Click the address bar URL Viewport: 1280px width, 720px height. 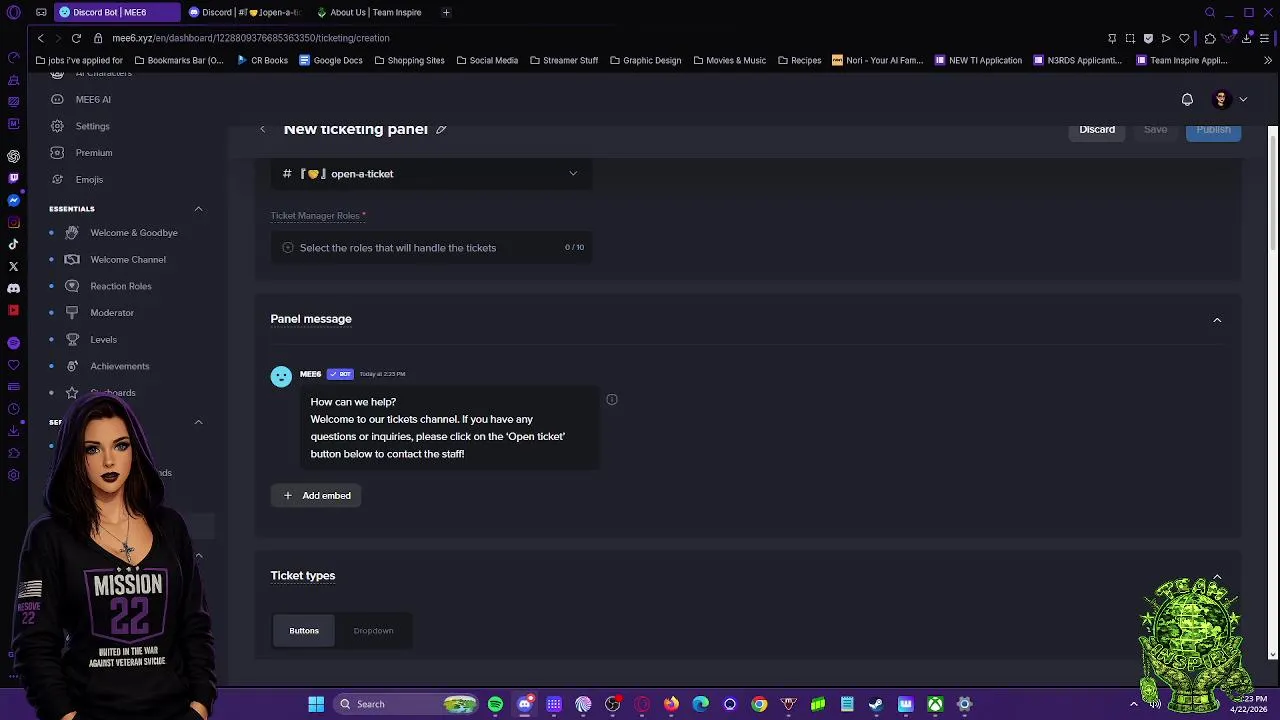pos(251,38)
